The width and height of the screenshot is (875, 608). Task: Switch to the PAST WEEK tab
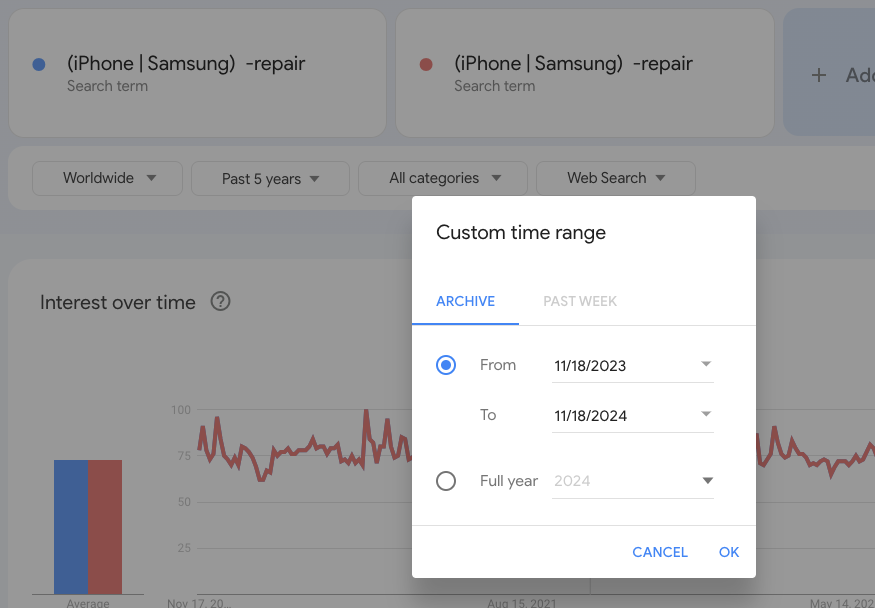click(580, 301)
